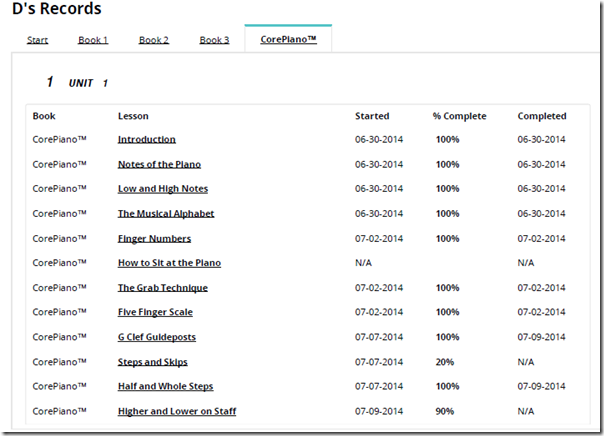Open the Steps and Skips lesson
604x436 pixels.
click(x=153, y=362)
